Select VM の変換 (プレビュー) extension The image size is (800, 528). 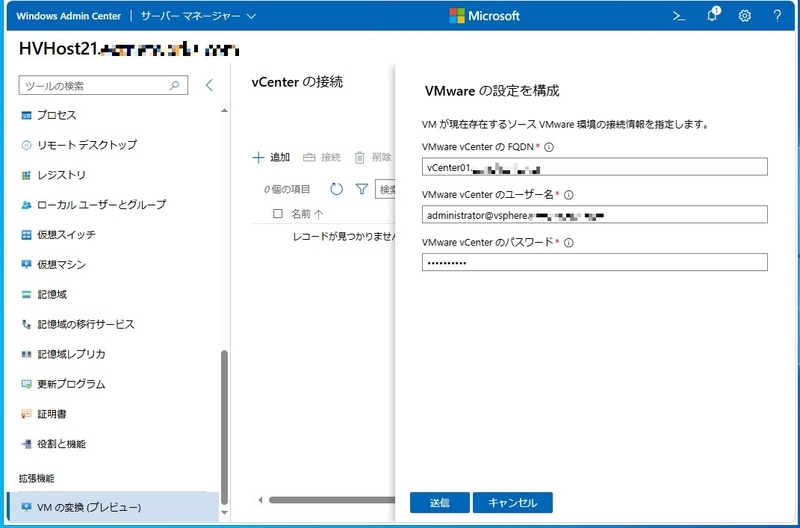(113, 507)
